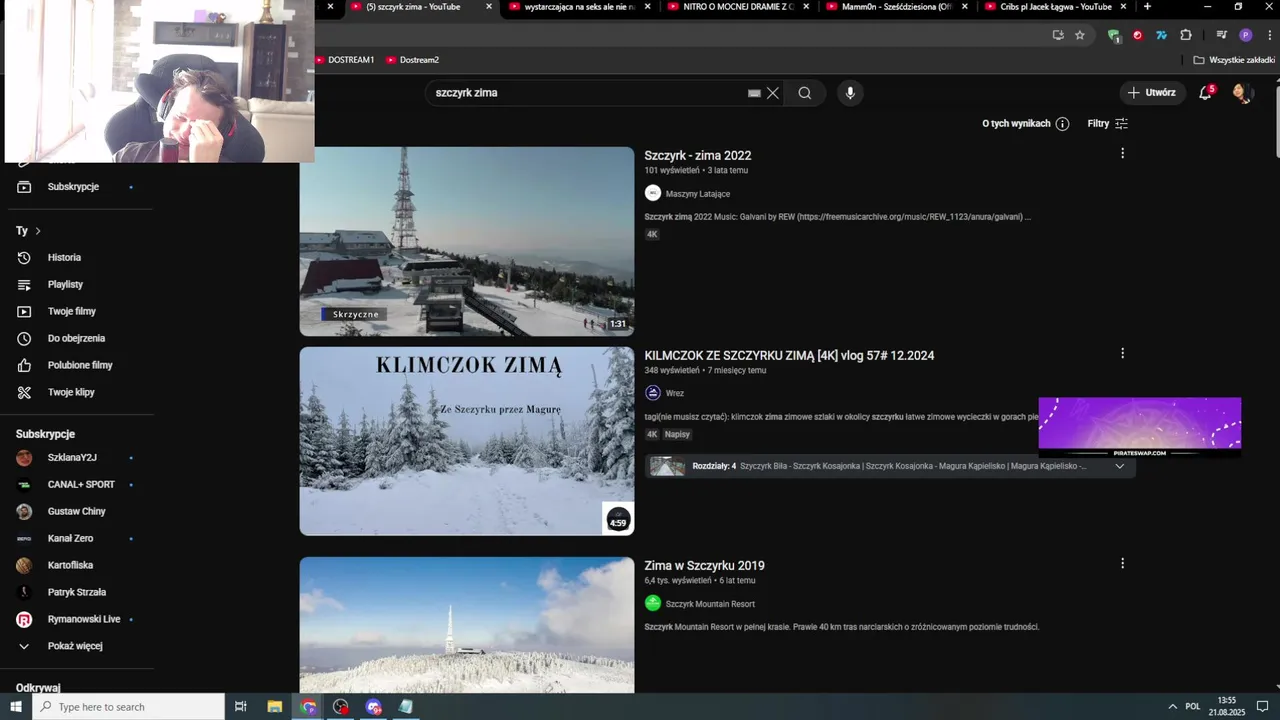Play the KLIMCZOK ZIMĄ thumbnail
The width and height of the screenshot is (1280, 720).
[467, 441]
